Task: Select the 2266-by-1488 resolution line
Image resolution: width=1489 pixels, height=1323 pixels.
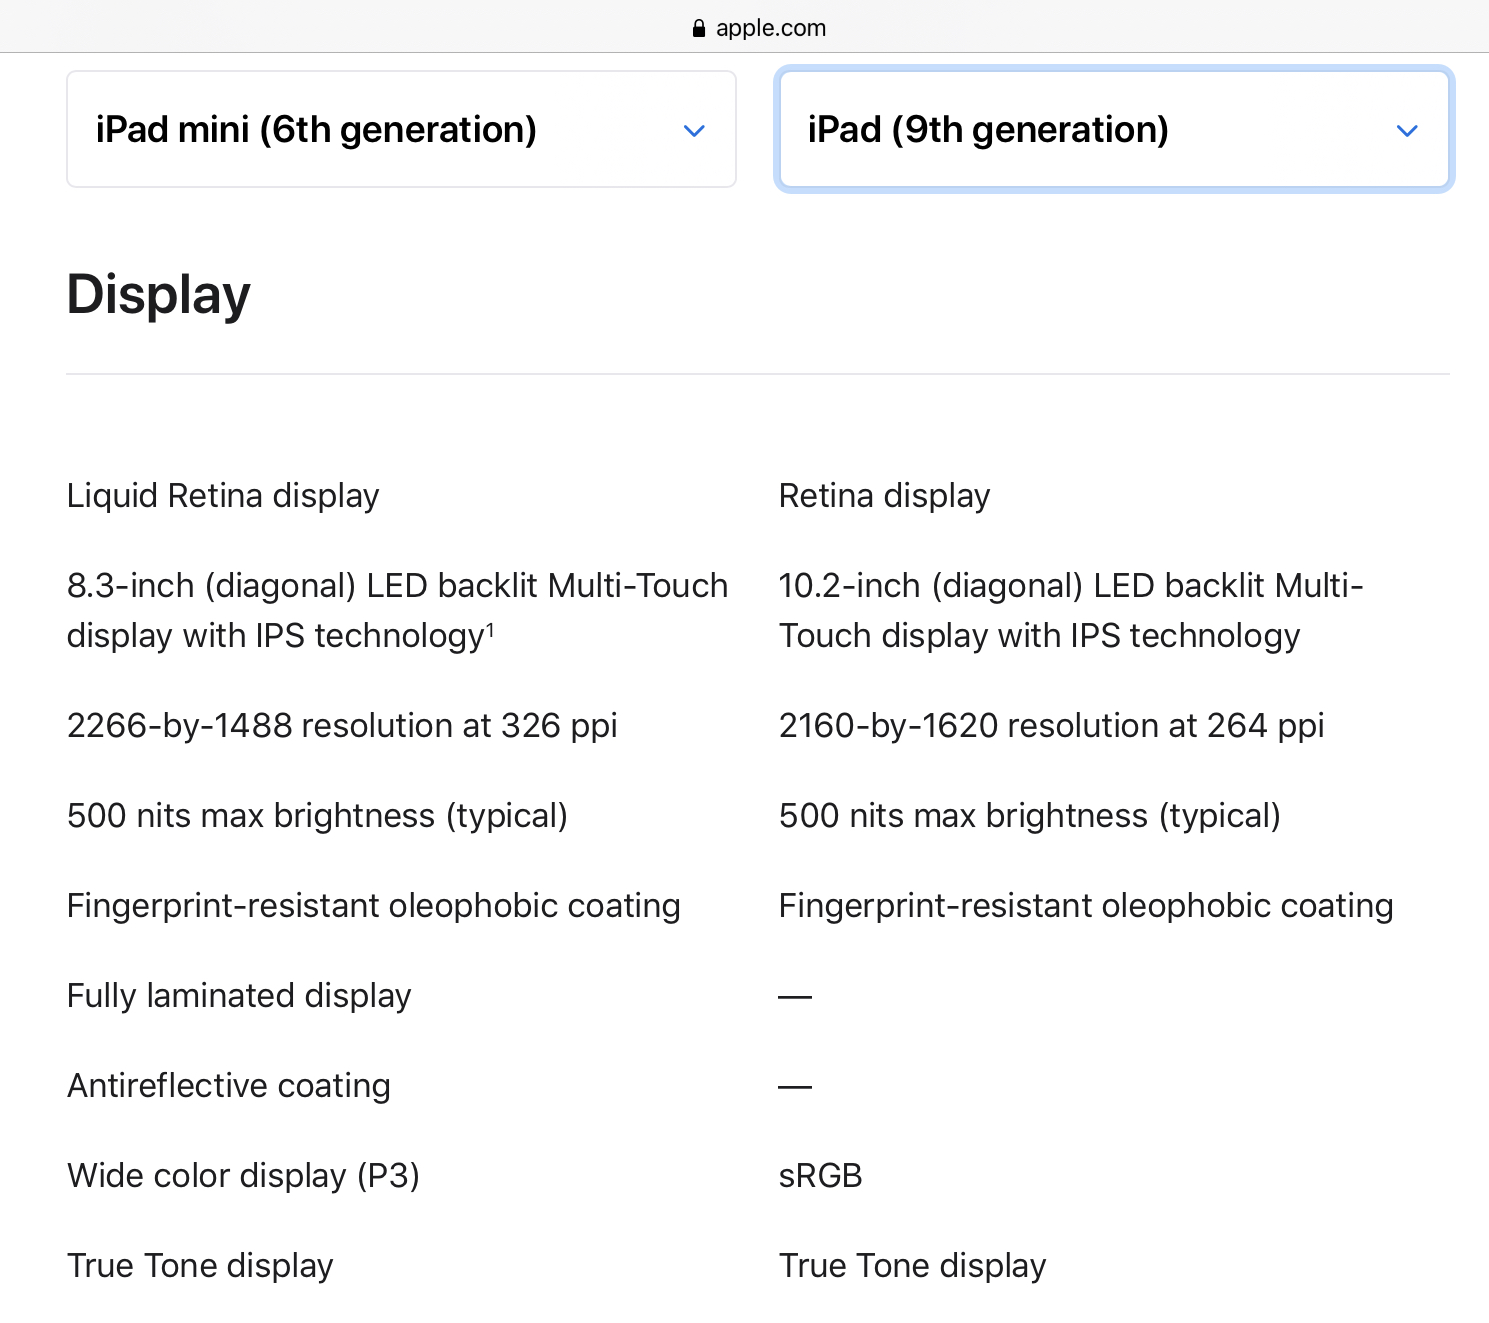Action: click(x=342, y=726)
